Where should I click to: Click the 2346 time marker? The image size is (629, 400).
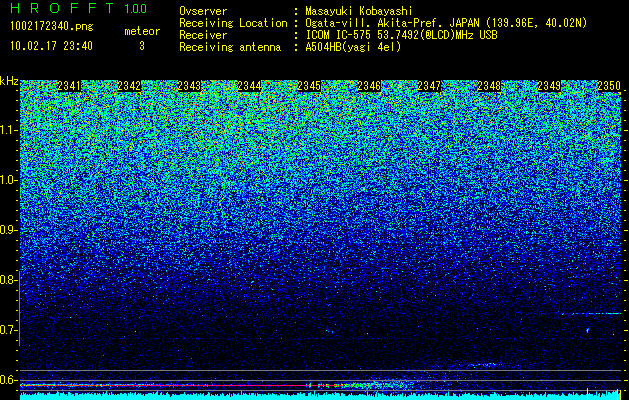click(369, 86)
